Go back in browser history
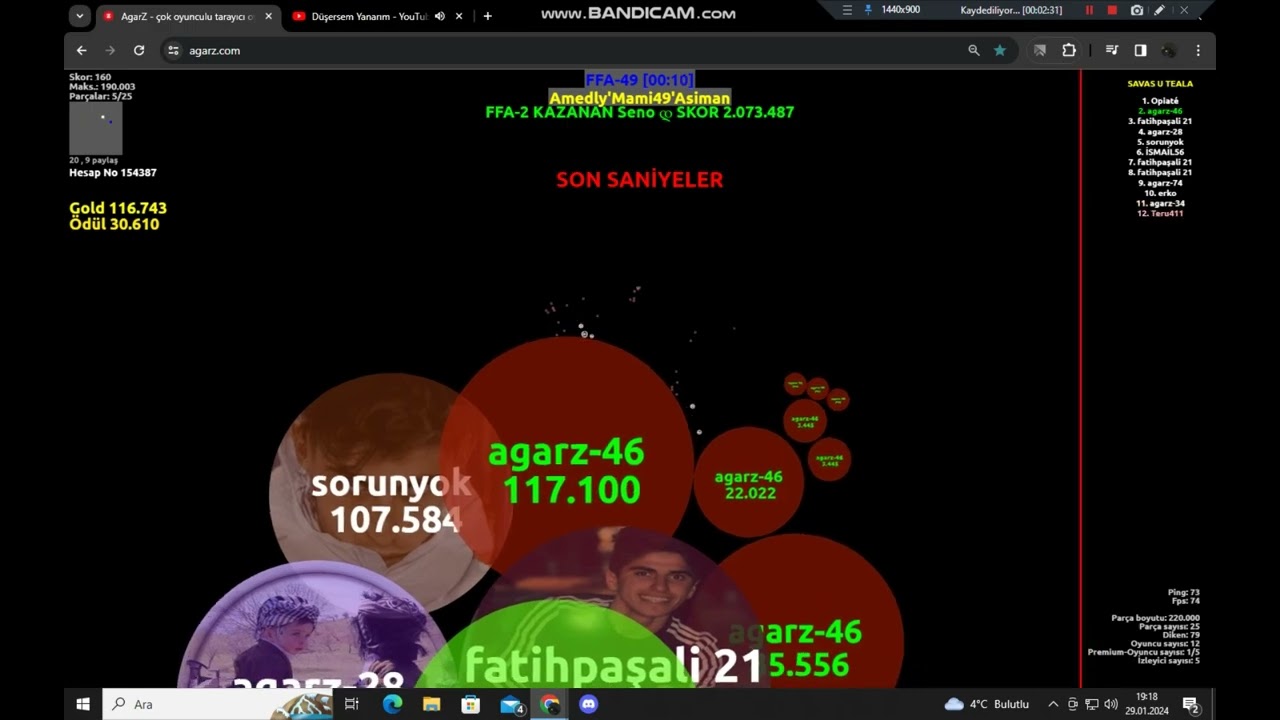1280x720 pixels. pos(82,50)
